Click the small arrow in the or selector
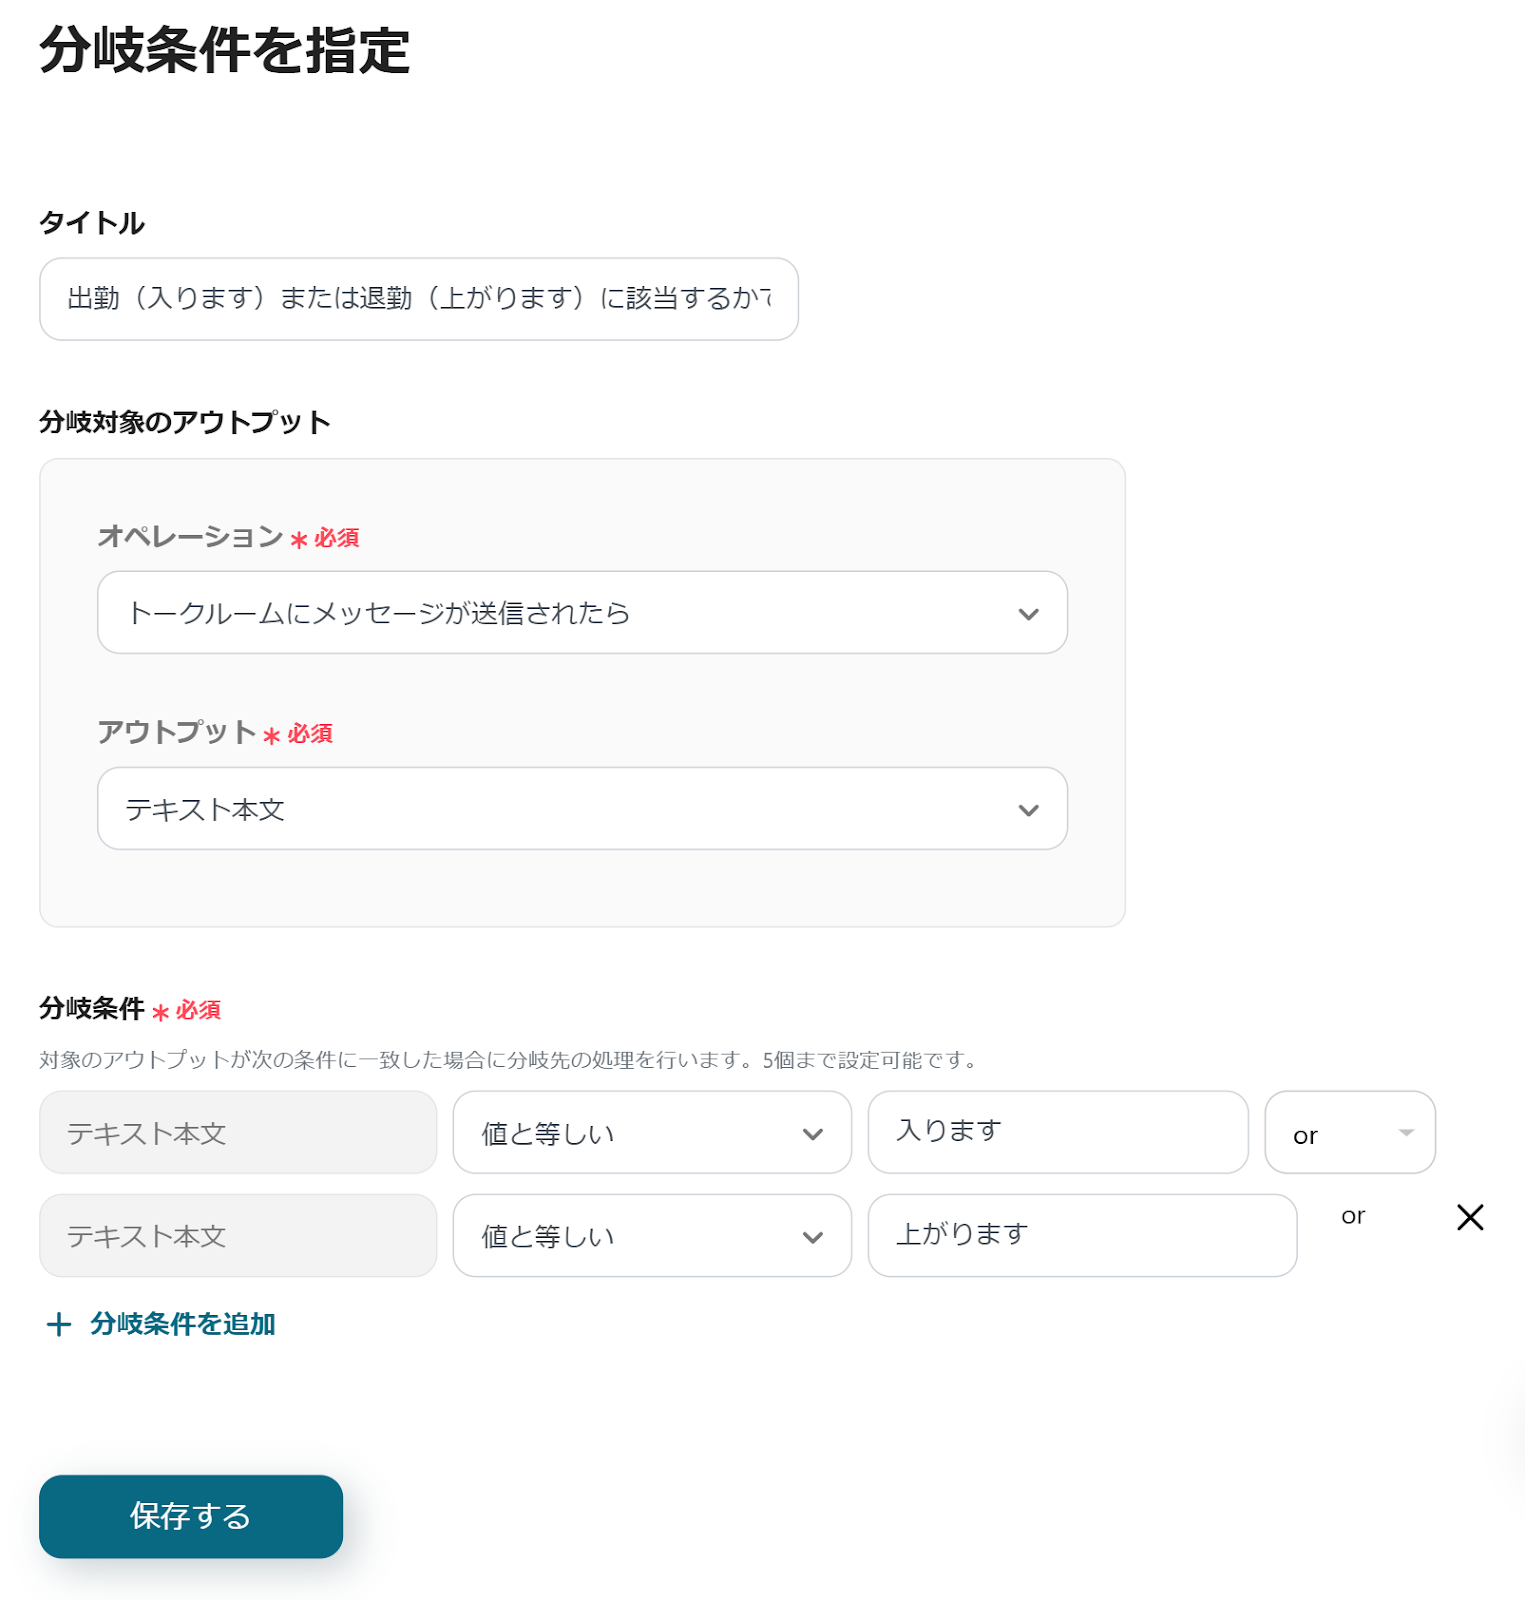 tap(1406, 1133)
